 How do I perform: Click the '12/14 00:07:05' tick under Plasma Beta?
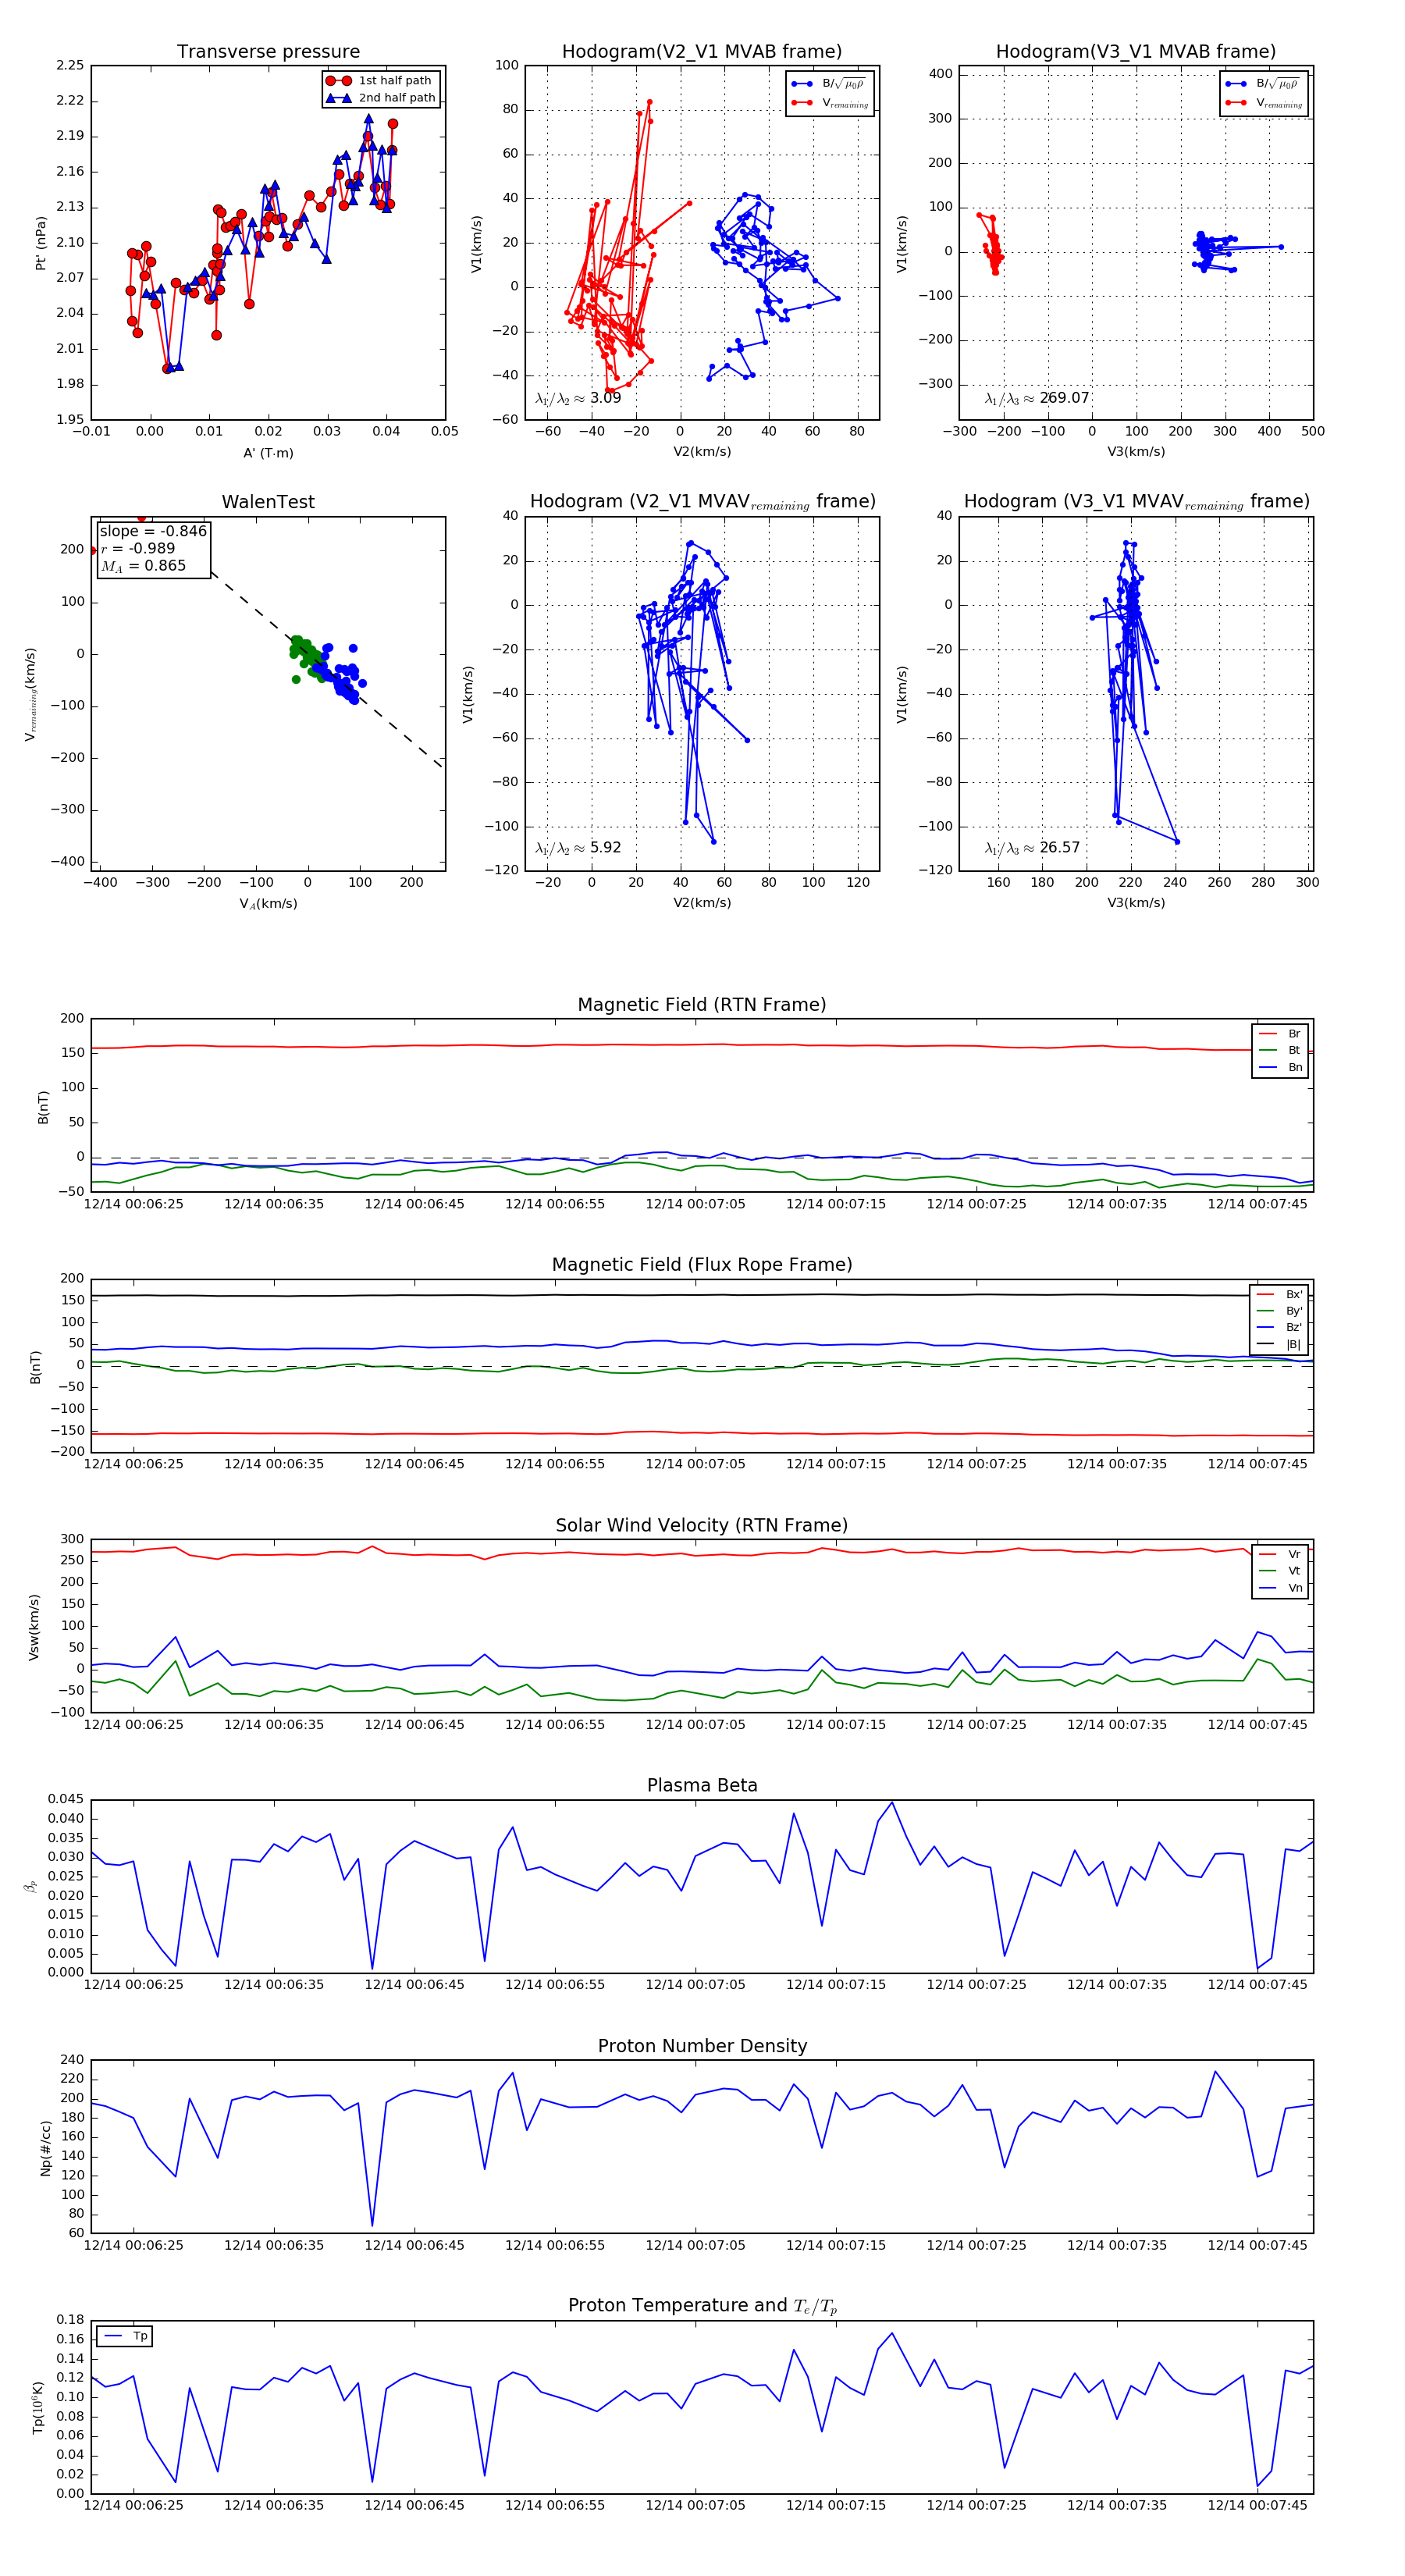point(695,1985)
